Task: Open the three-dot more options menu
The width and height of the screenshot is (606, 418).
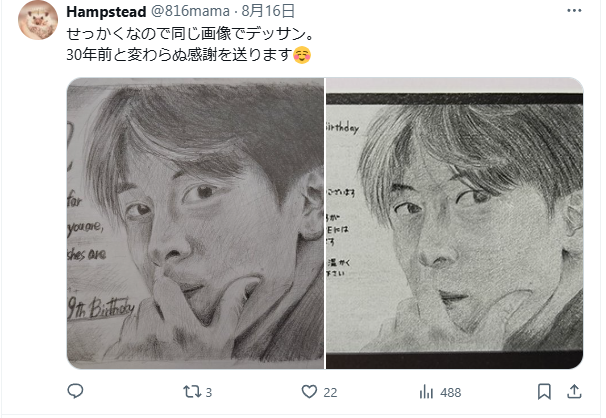Action: 574,11
